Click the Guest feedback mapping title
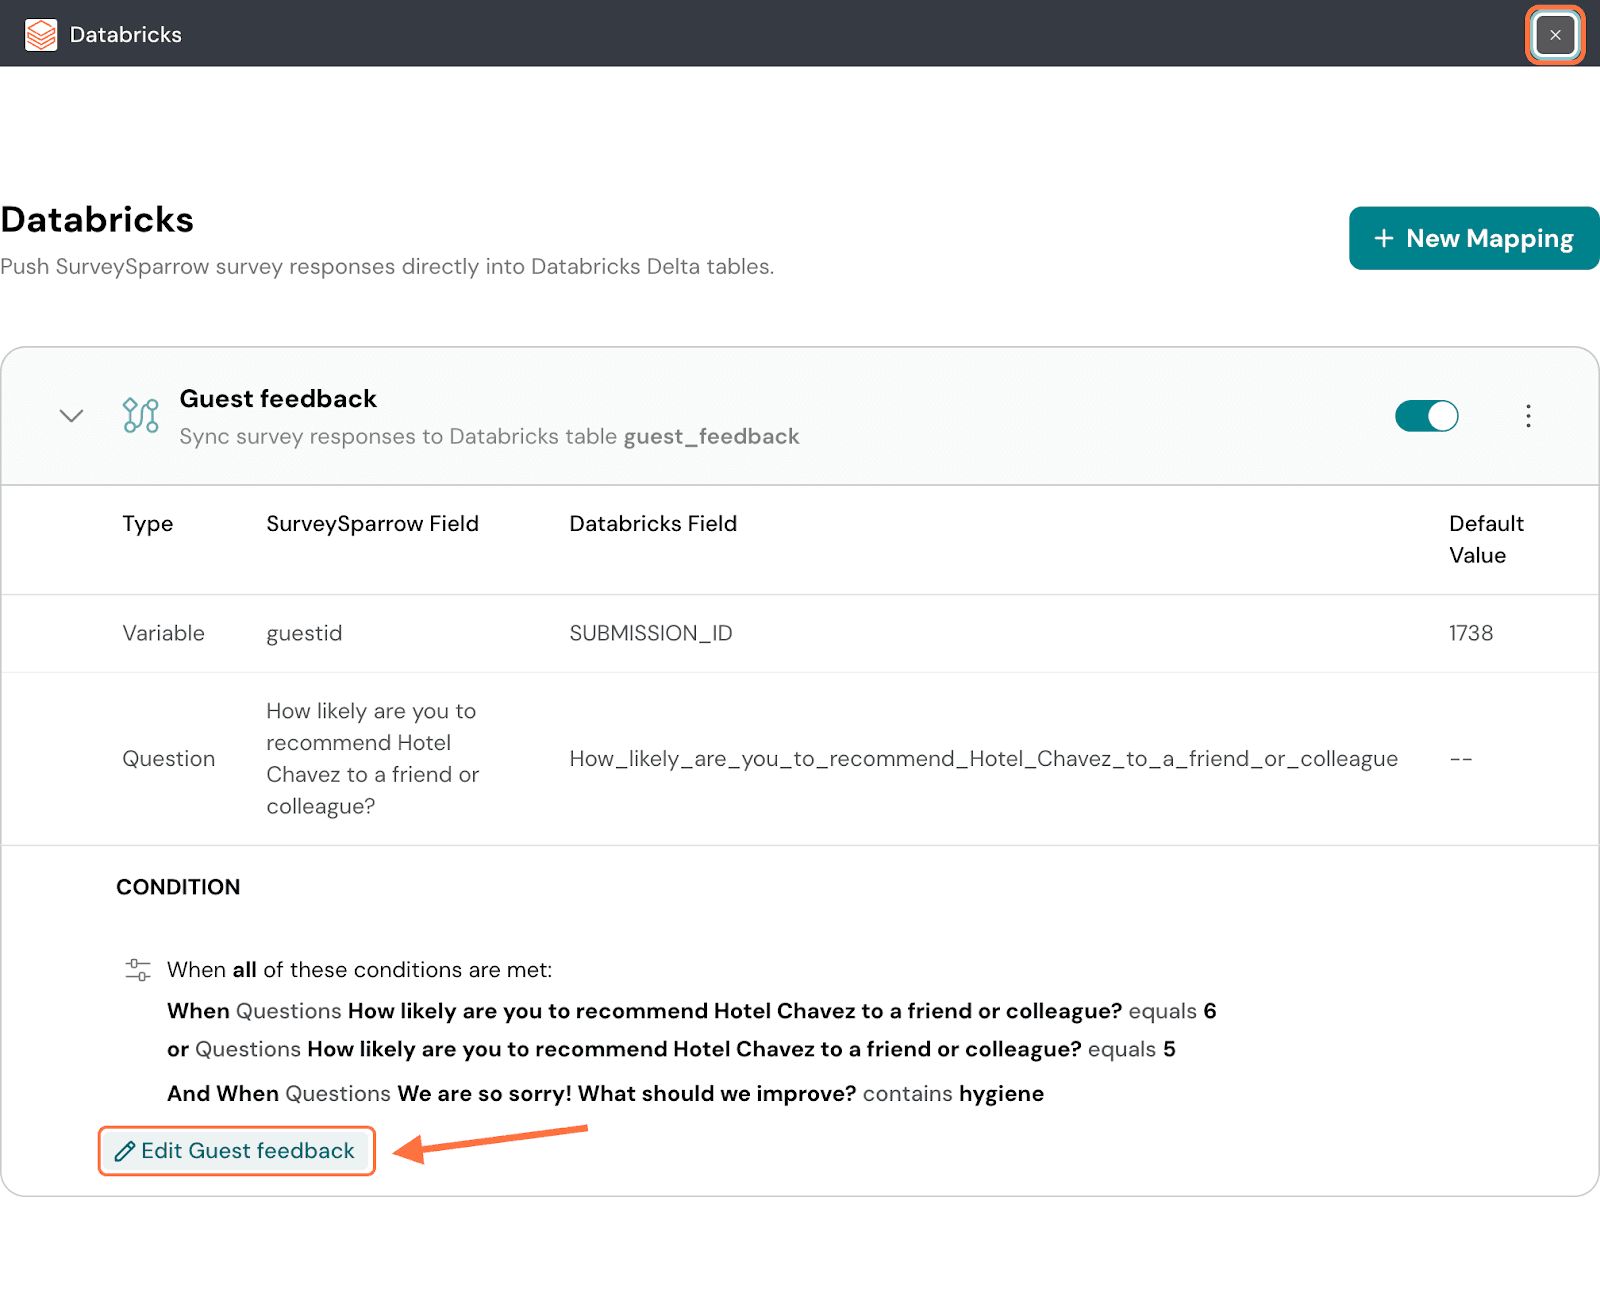This screenshot has height=1305, width=1600. click(278, 399)
